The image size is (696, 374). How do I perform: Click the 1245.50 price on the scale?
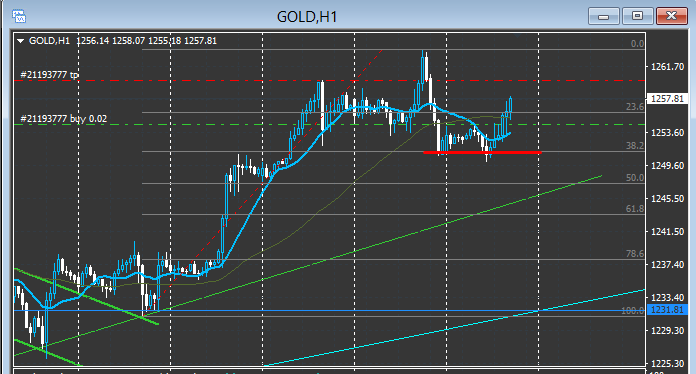pos(668,199)
